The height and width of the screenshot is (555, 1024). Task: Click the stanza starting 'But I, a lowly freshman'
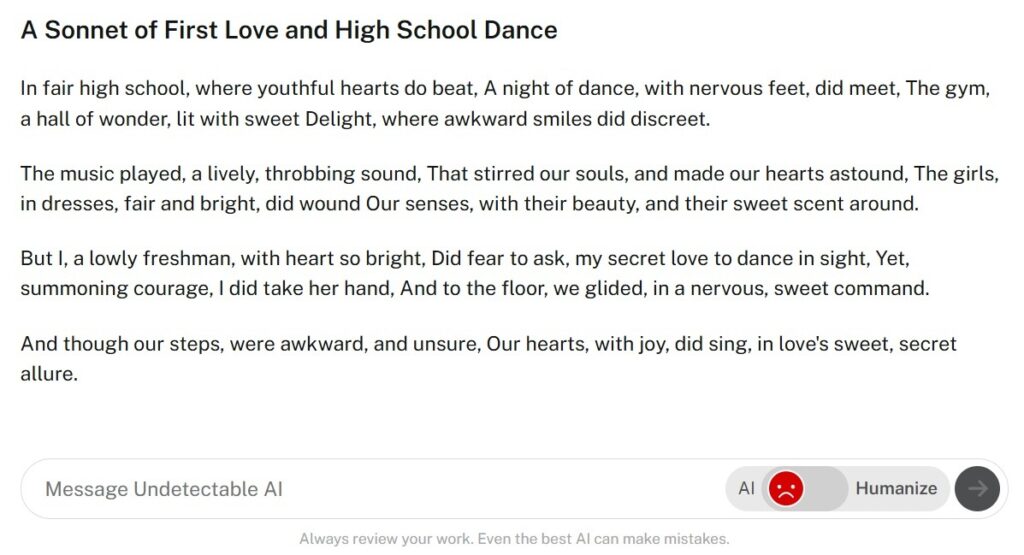pos(474,273)
